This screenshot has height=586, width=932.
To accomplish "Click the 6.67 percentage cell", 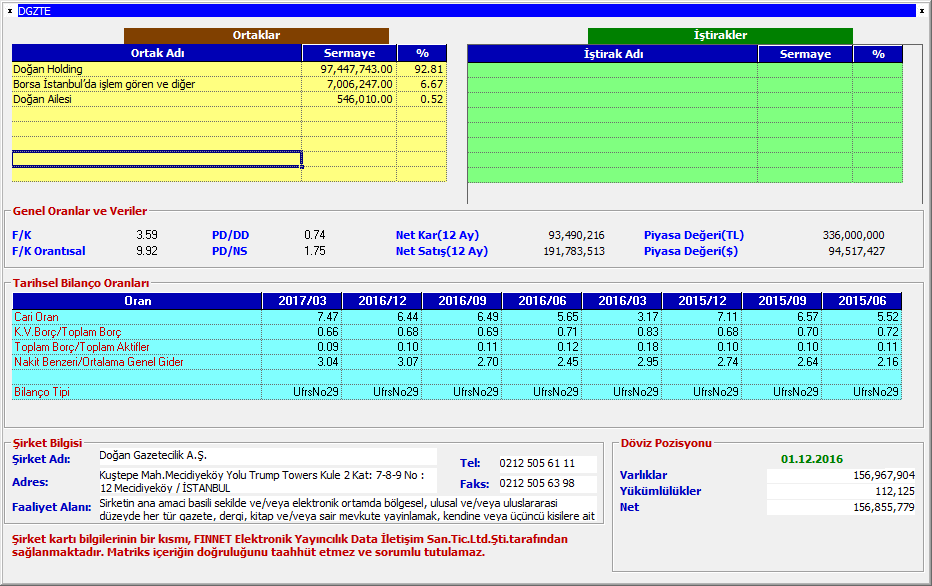I will point(432,84).
